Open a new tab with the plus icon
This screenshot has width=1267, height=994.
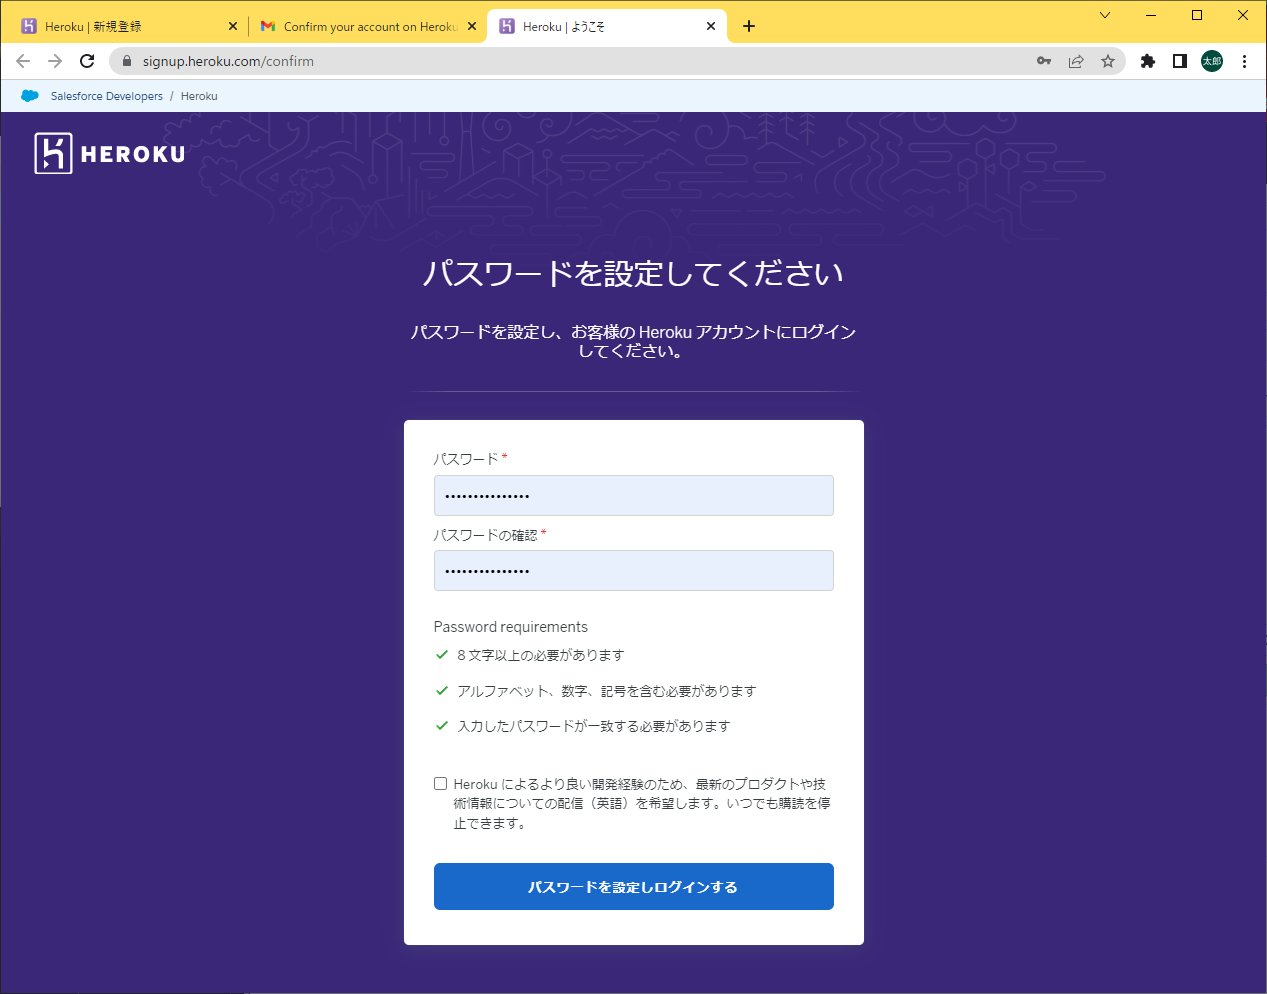[x=749, y=26]
